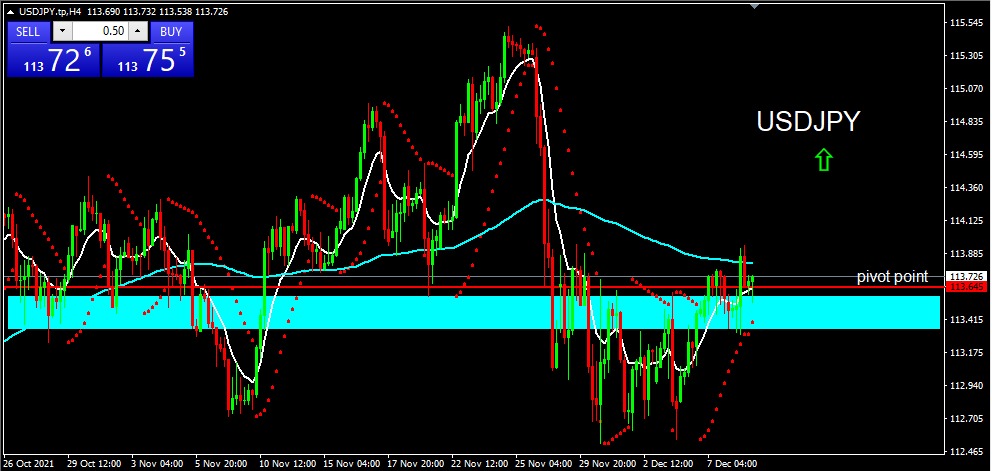
Task: Click price scale value 115.305
Action: (x=966, y=56)
